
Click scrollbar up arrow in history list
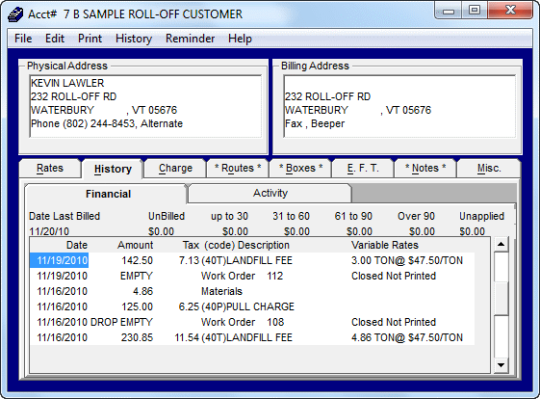[x=501, y=244]
